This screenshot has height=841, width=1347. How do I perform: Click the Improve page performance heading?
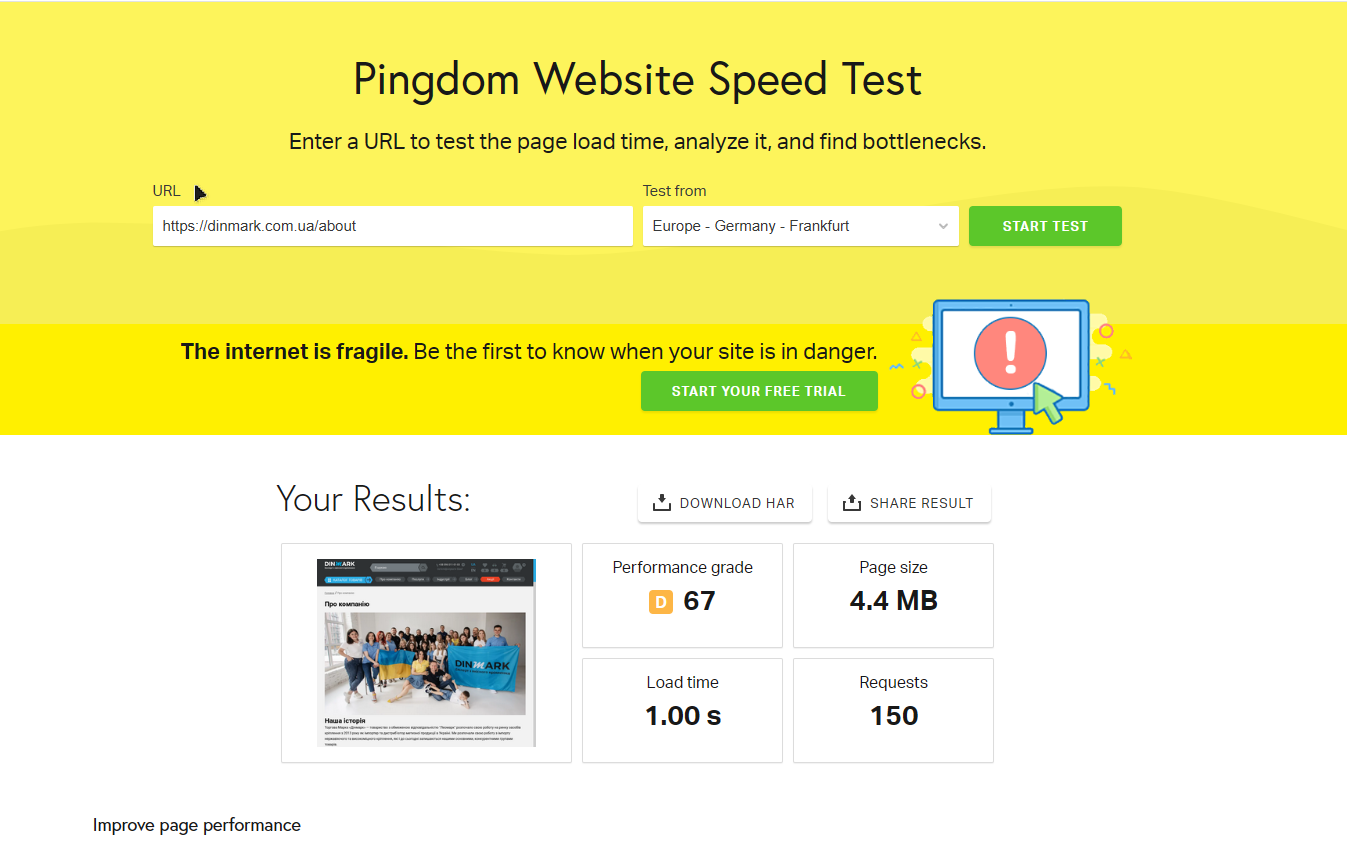[197, 825]
